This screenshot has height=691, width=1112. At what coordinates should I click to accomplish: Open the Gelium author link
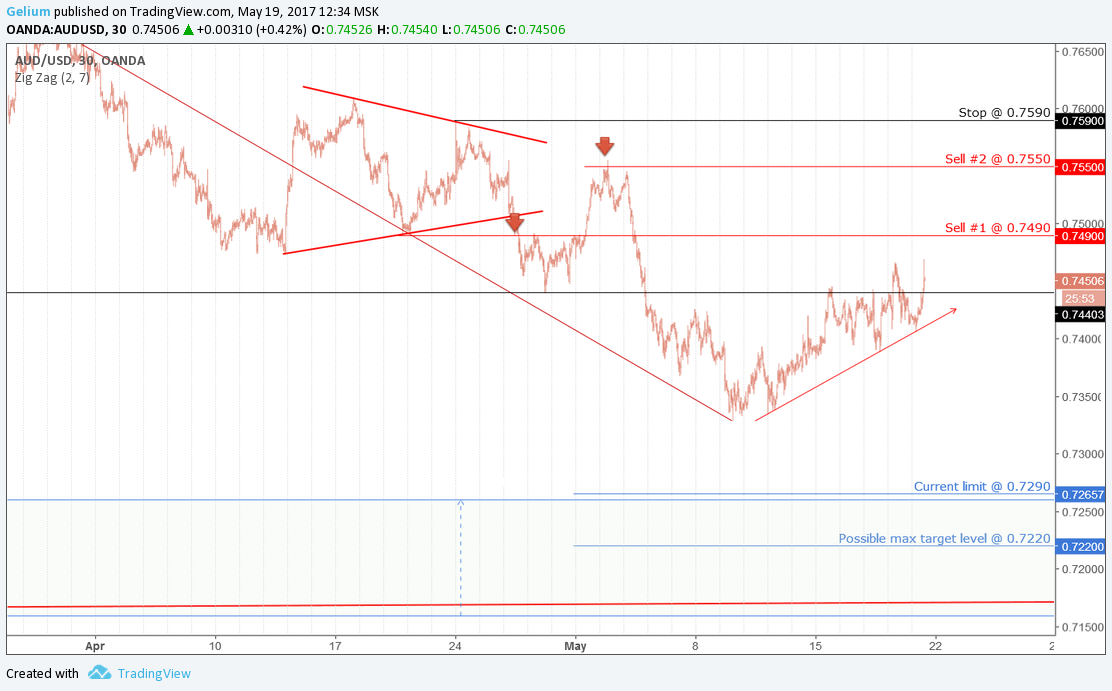28,11
